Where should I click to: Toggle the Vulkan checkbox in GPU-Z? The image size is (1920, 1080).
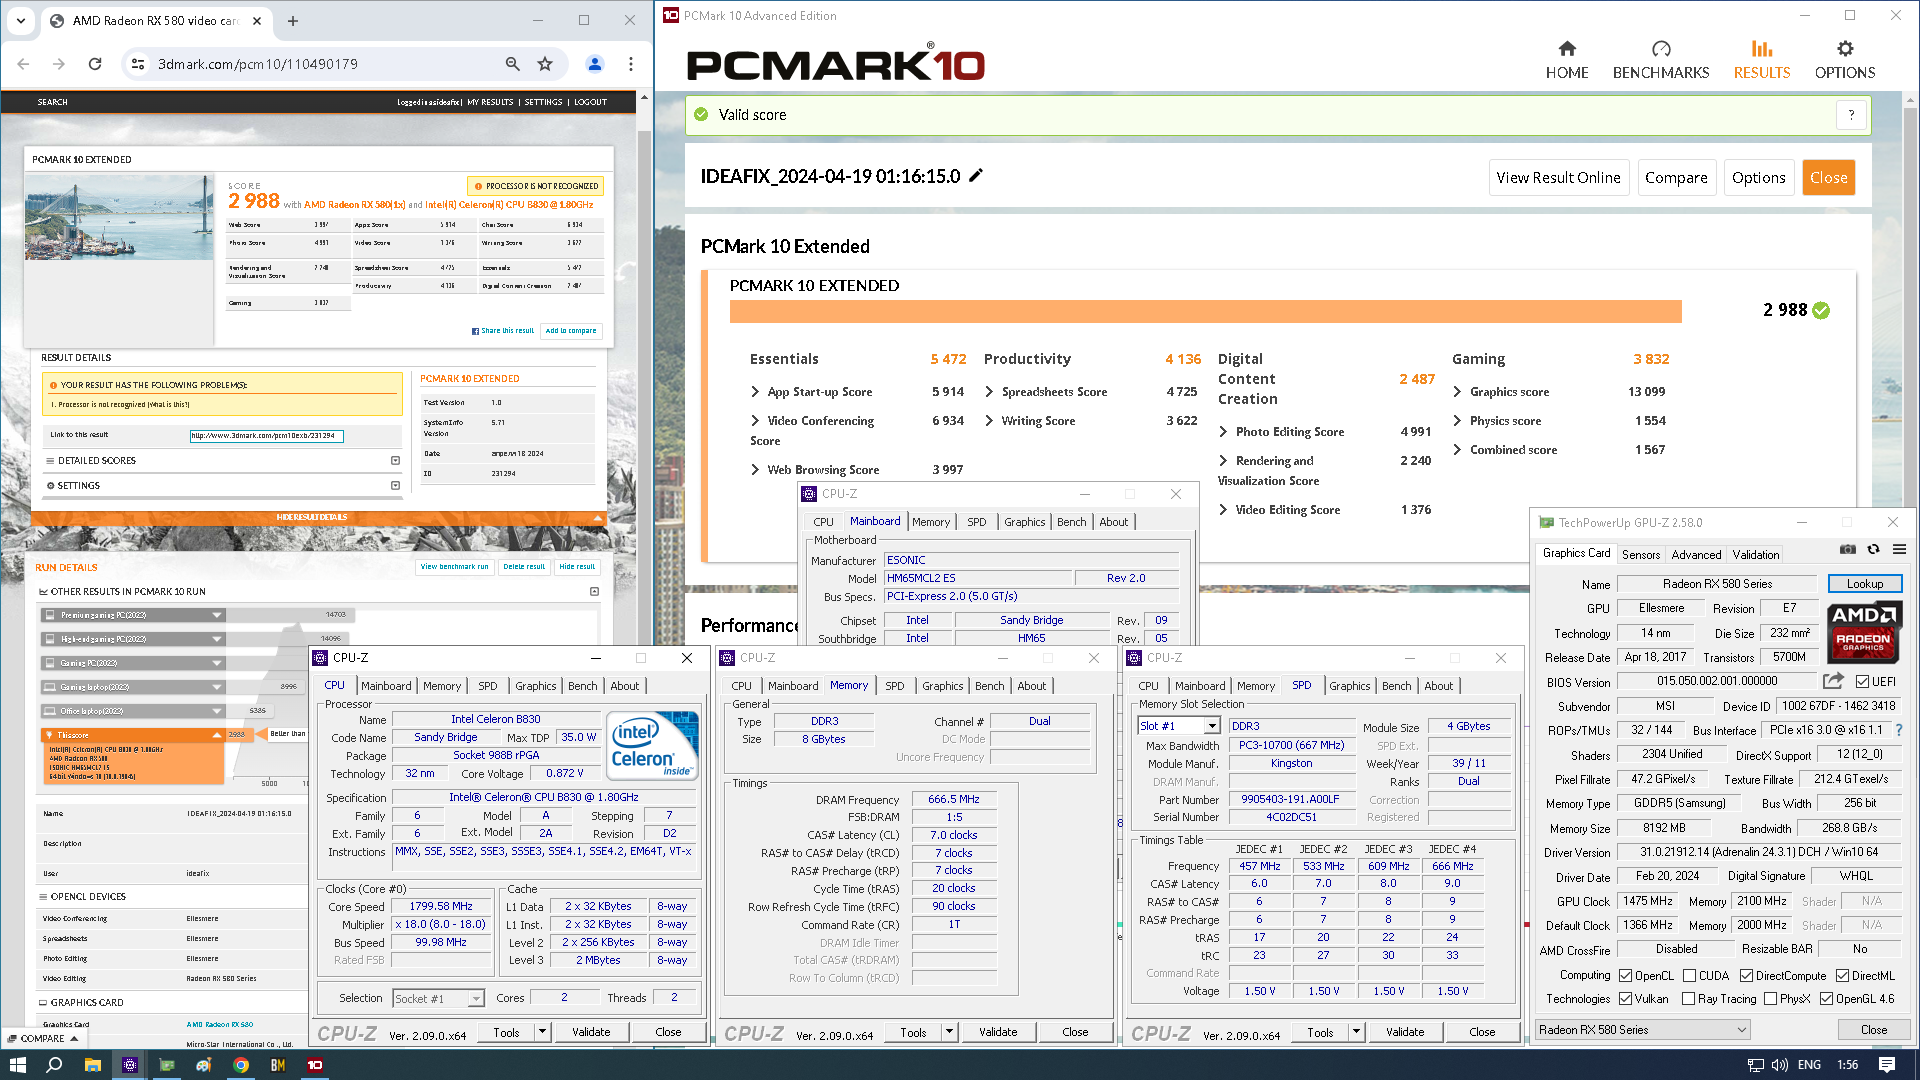[1626, 999]
